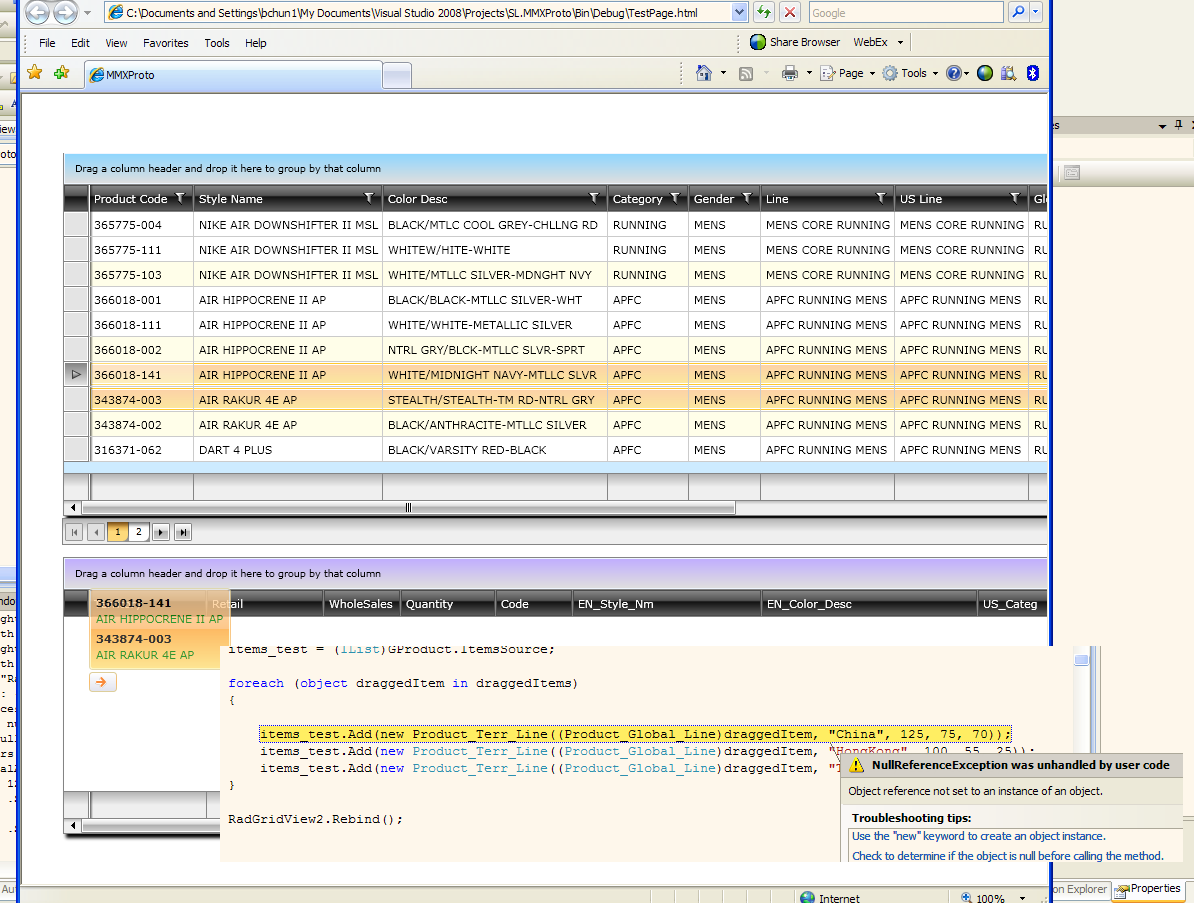Click the browser Home icon
The height and width of the screenshot is (903, 1194).
point(704,73)
